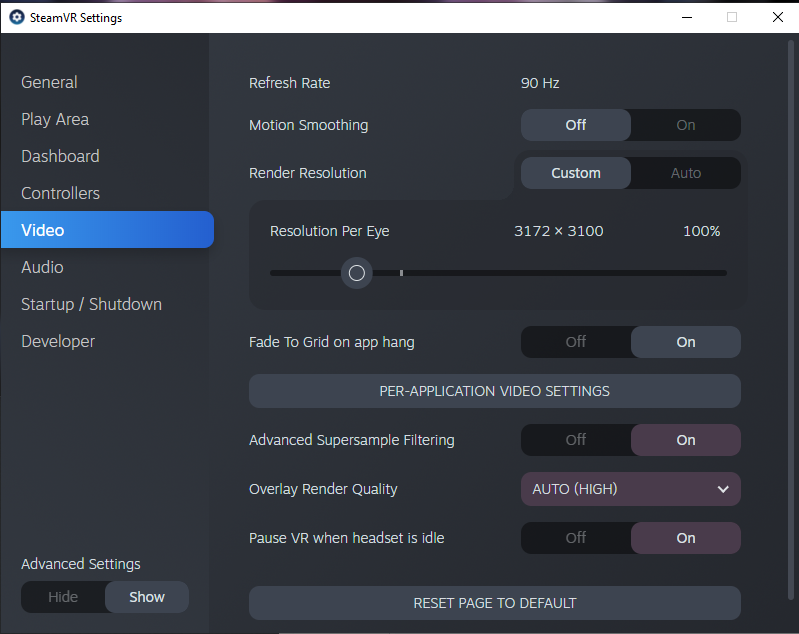Click the SteamVR logo icon in title bar

point(17,17)
